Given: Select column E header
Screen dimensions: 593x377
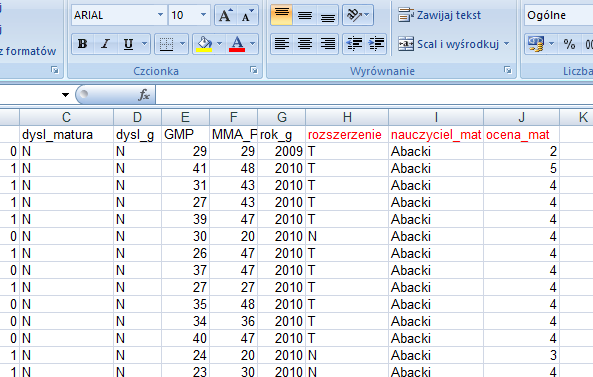Looking at the screenshot, I should pos(185,117).
